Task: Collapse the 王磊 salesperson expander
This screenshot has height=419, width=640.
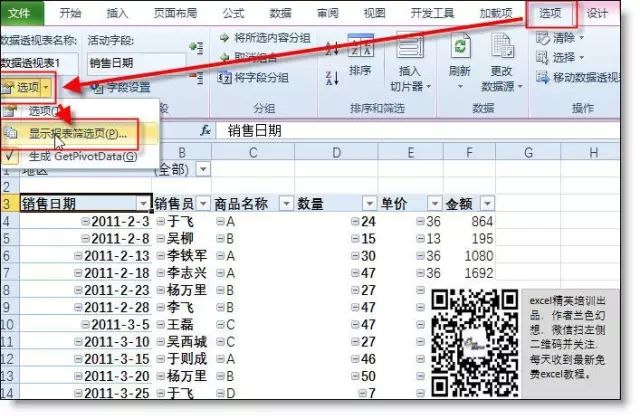Action: 161,324
